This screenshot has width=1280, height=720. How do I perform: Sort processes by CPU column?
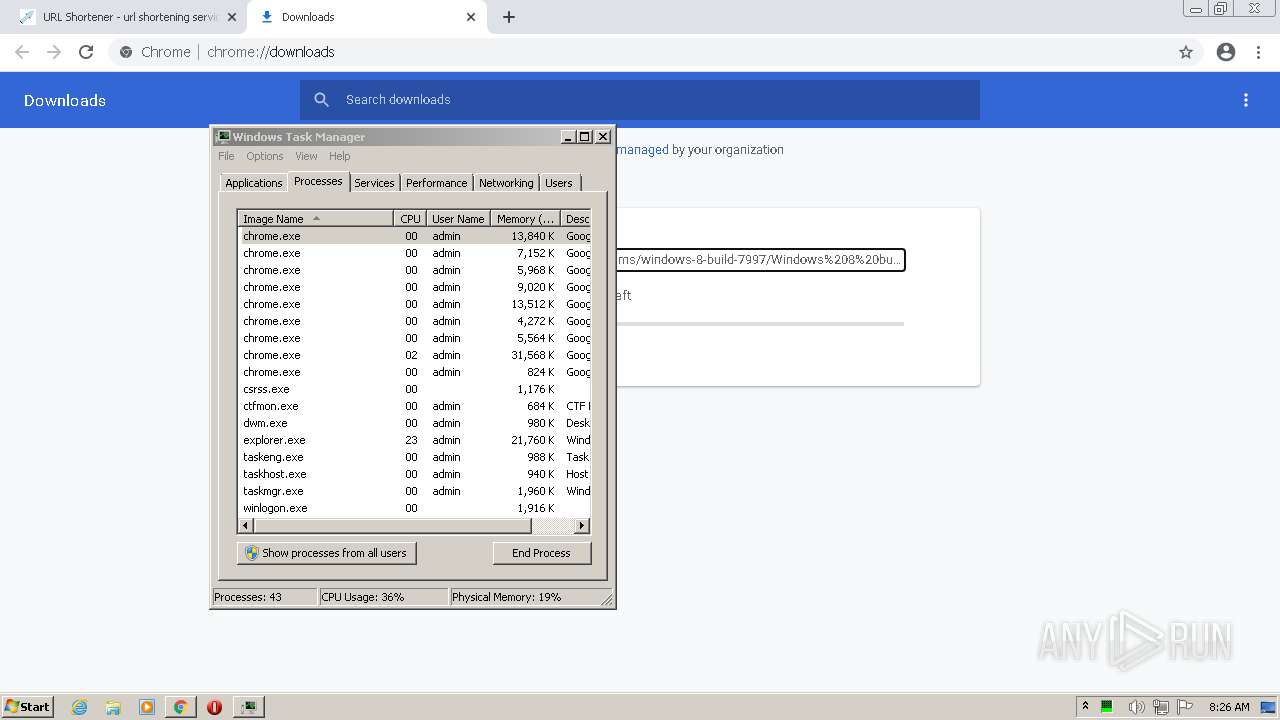pyautogui.click(x=411, y=219)
